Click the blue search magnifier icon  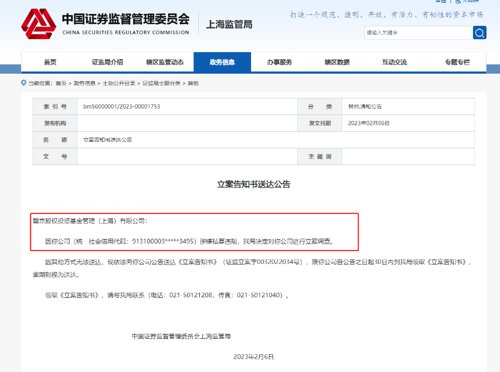(x=479, y=33)
